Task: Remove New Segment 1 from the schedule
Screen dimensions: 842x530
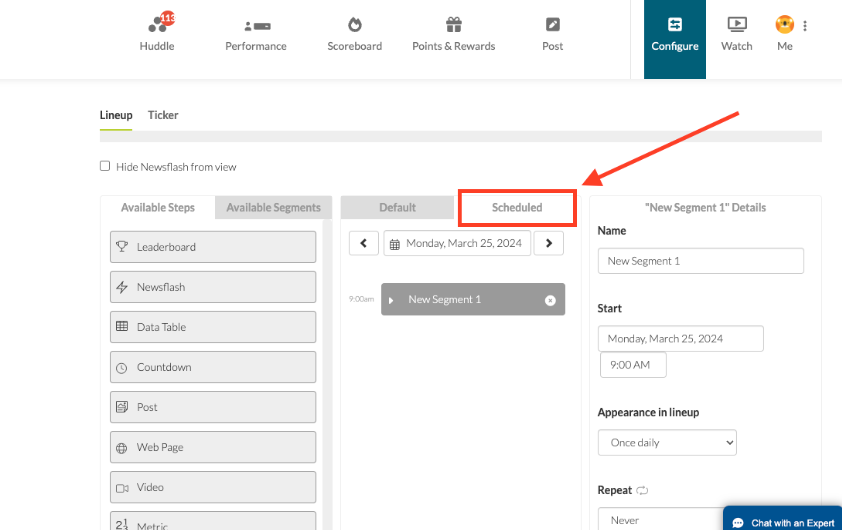Action: click(550, 300)
